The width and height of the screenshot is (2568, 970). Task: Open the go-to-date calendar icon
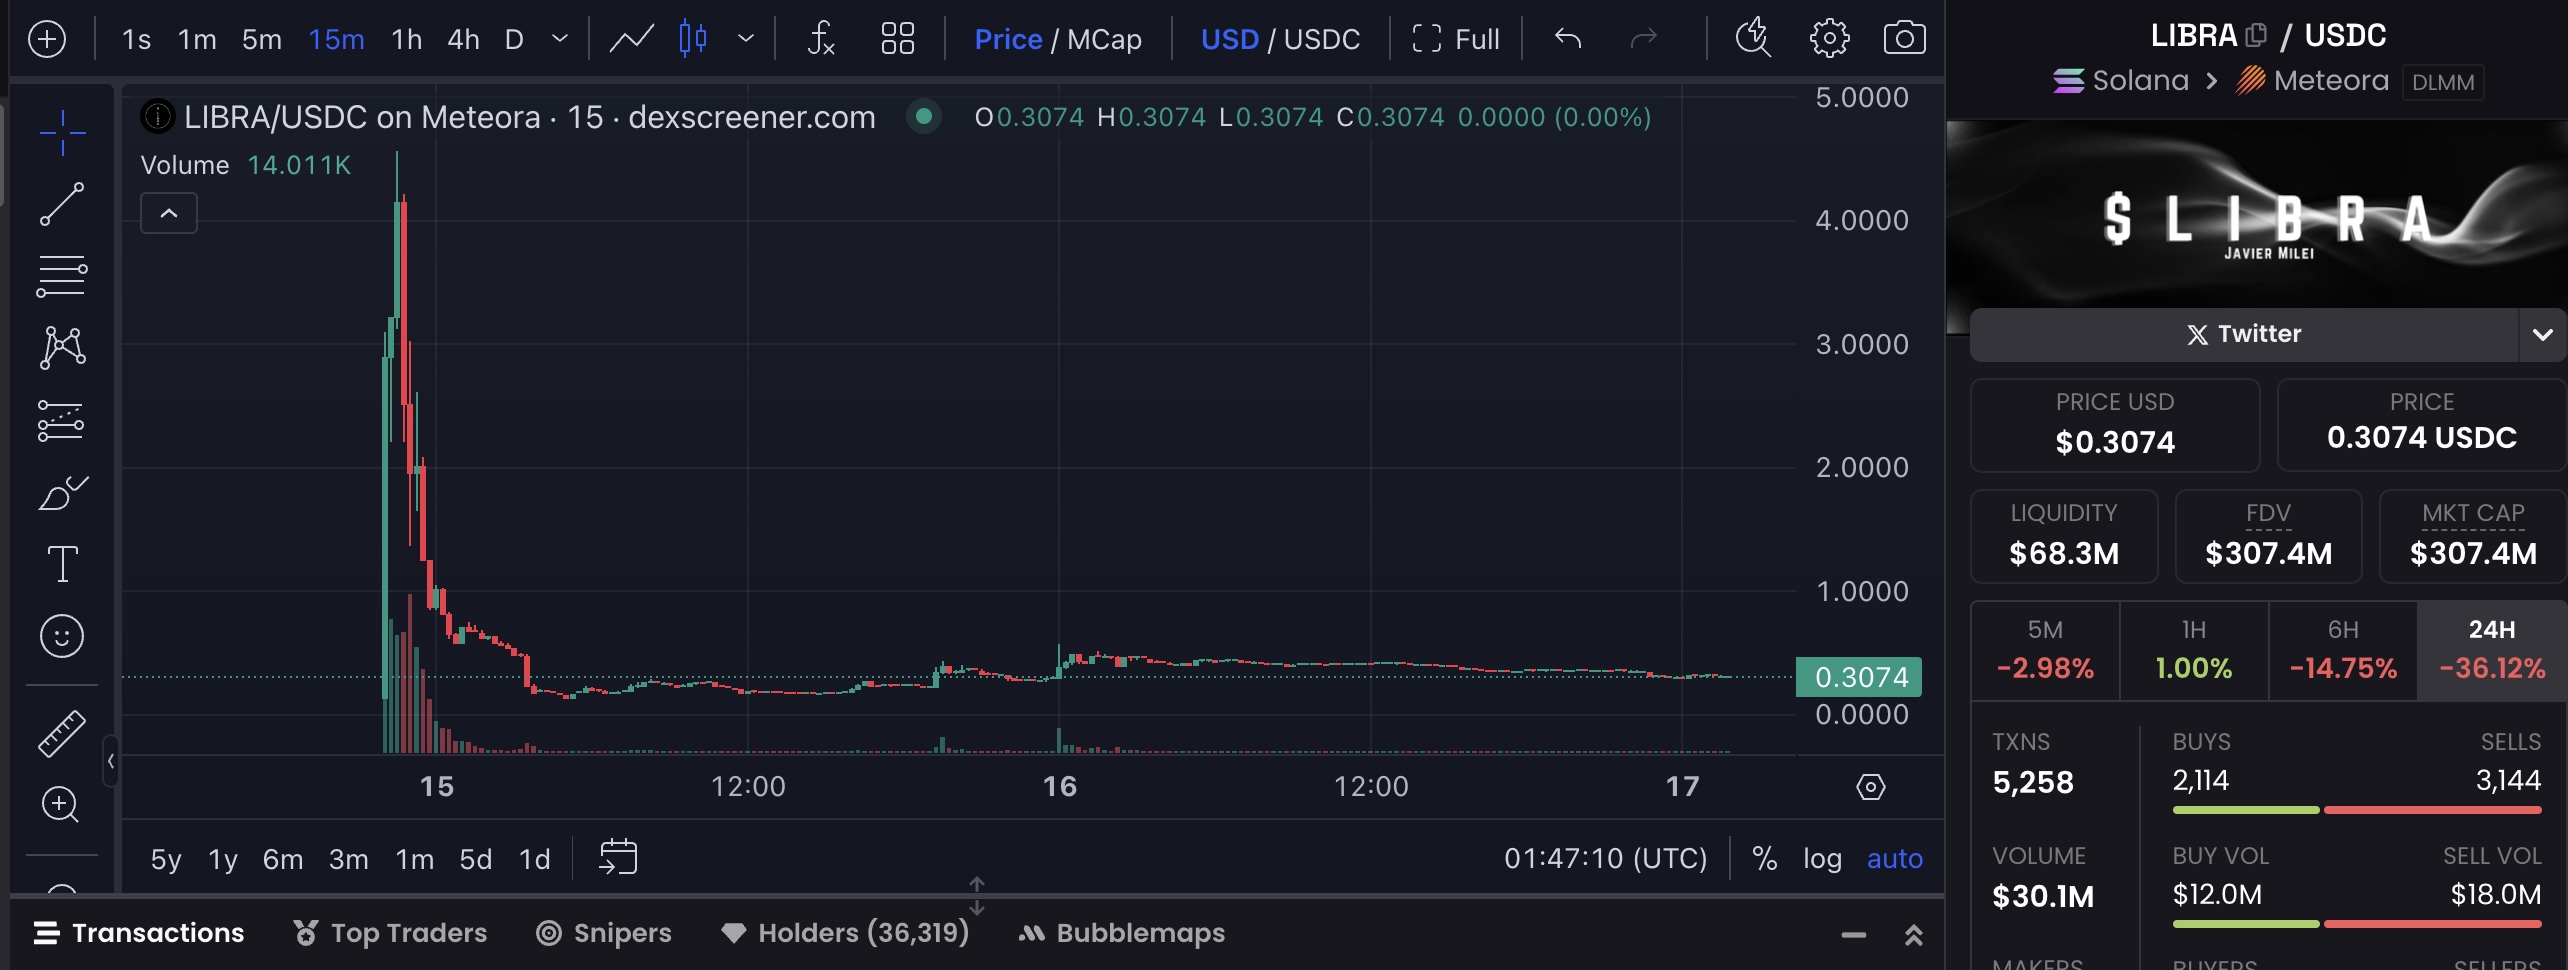tap(618, 858)
